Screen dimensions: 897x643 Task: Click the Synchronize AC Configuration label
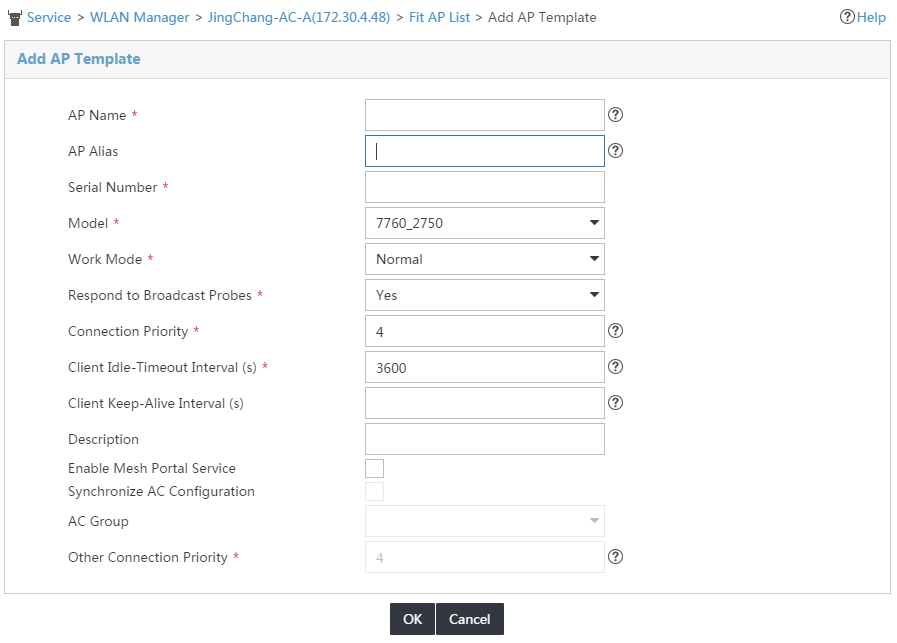click(x=161, y=491)
